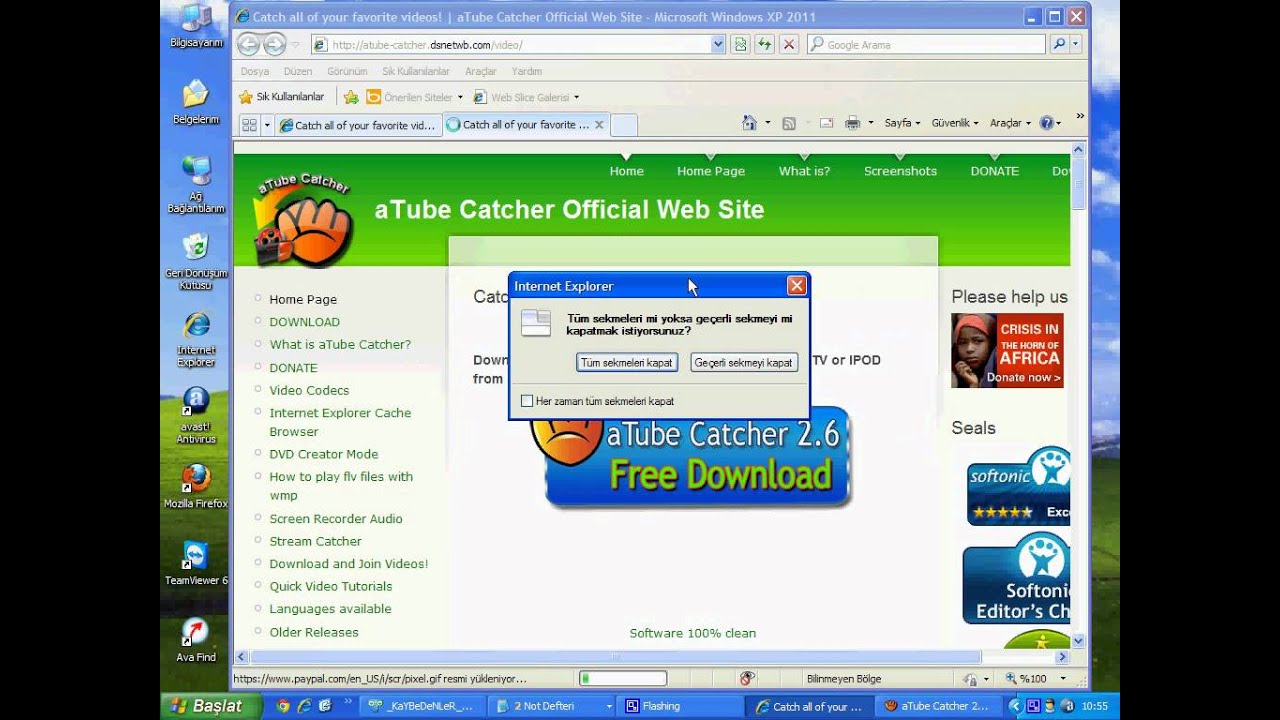Open the address bar URL dropdown
The width and height of the screenshot is (1280, 720).
point(718,44)
